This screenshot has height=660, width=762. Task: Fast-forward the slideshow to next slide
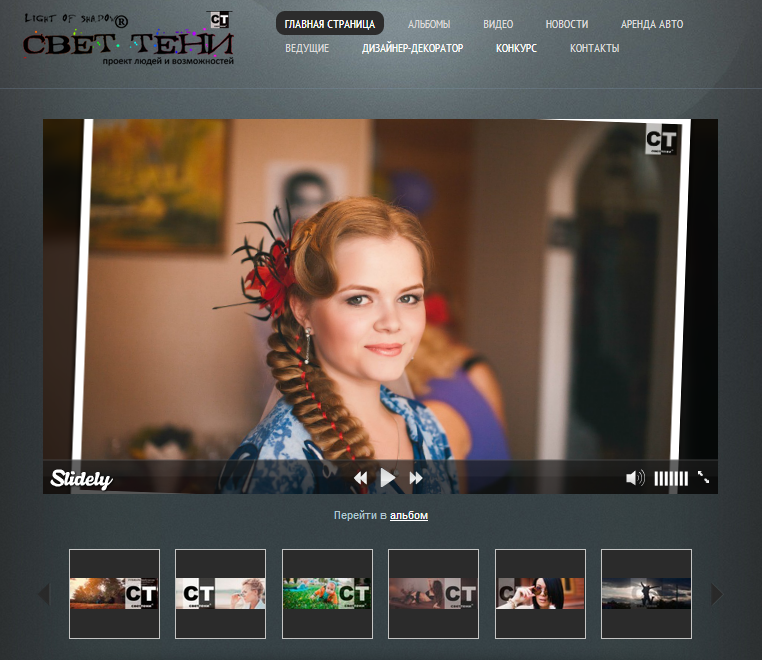pos(416,478)
